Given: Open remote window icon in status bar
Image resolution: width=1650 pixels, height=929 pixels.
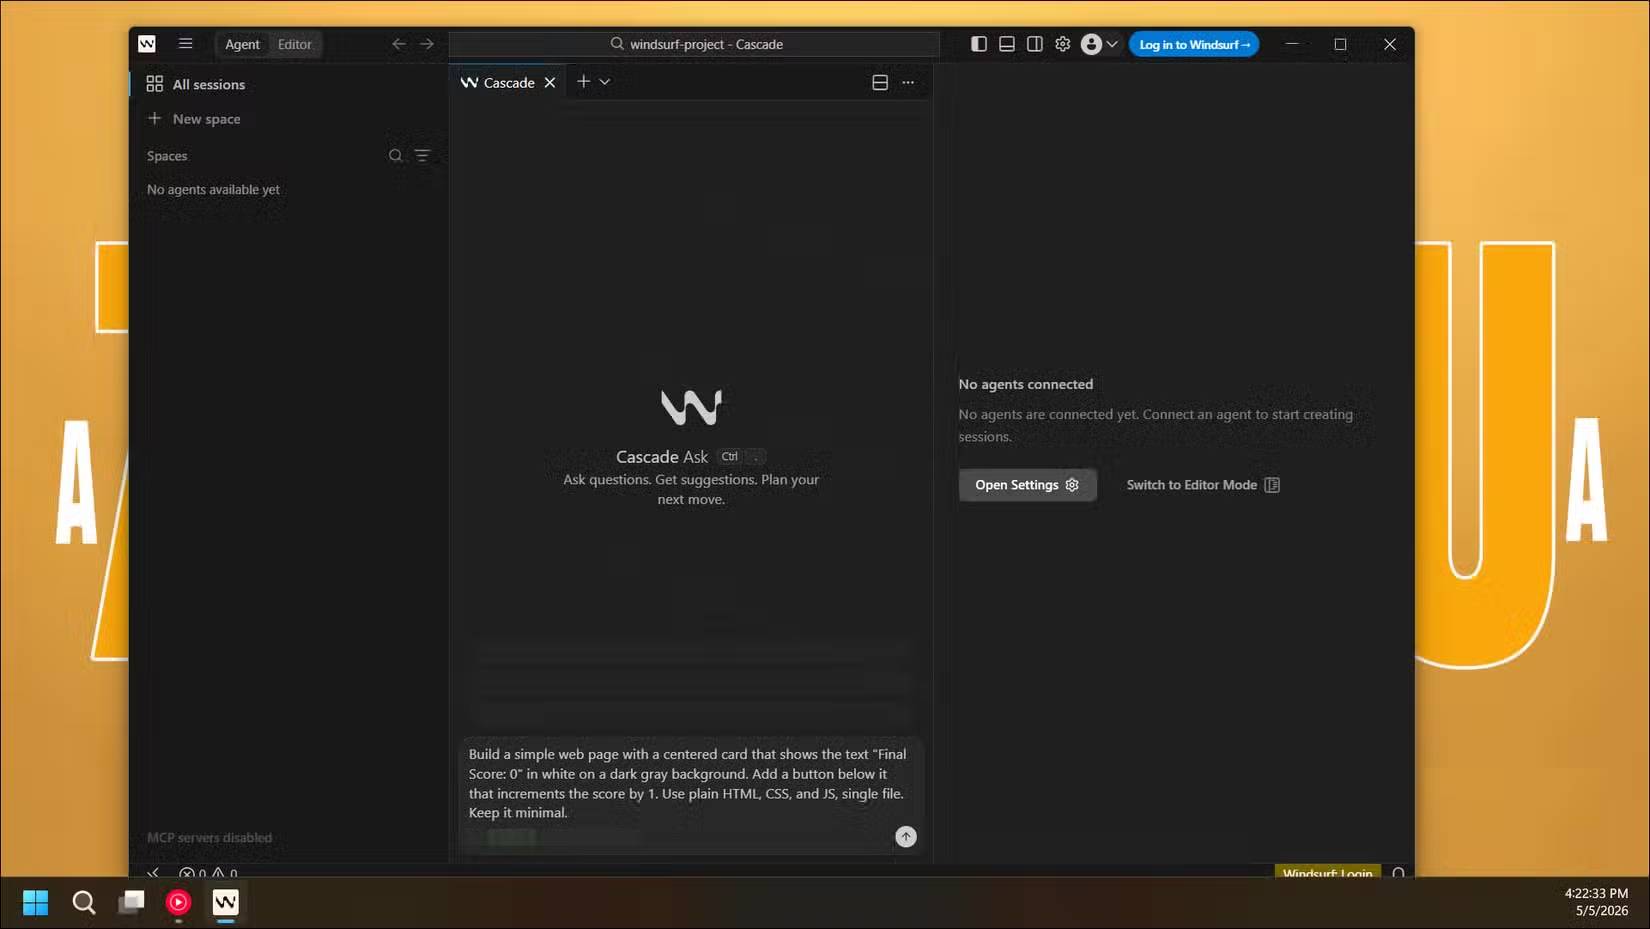Looking at the screenshot, I should (x=153, y=872).
